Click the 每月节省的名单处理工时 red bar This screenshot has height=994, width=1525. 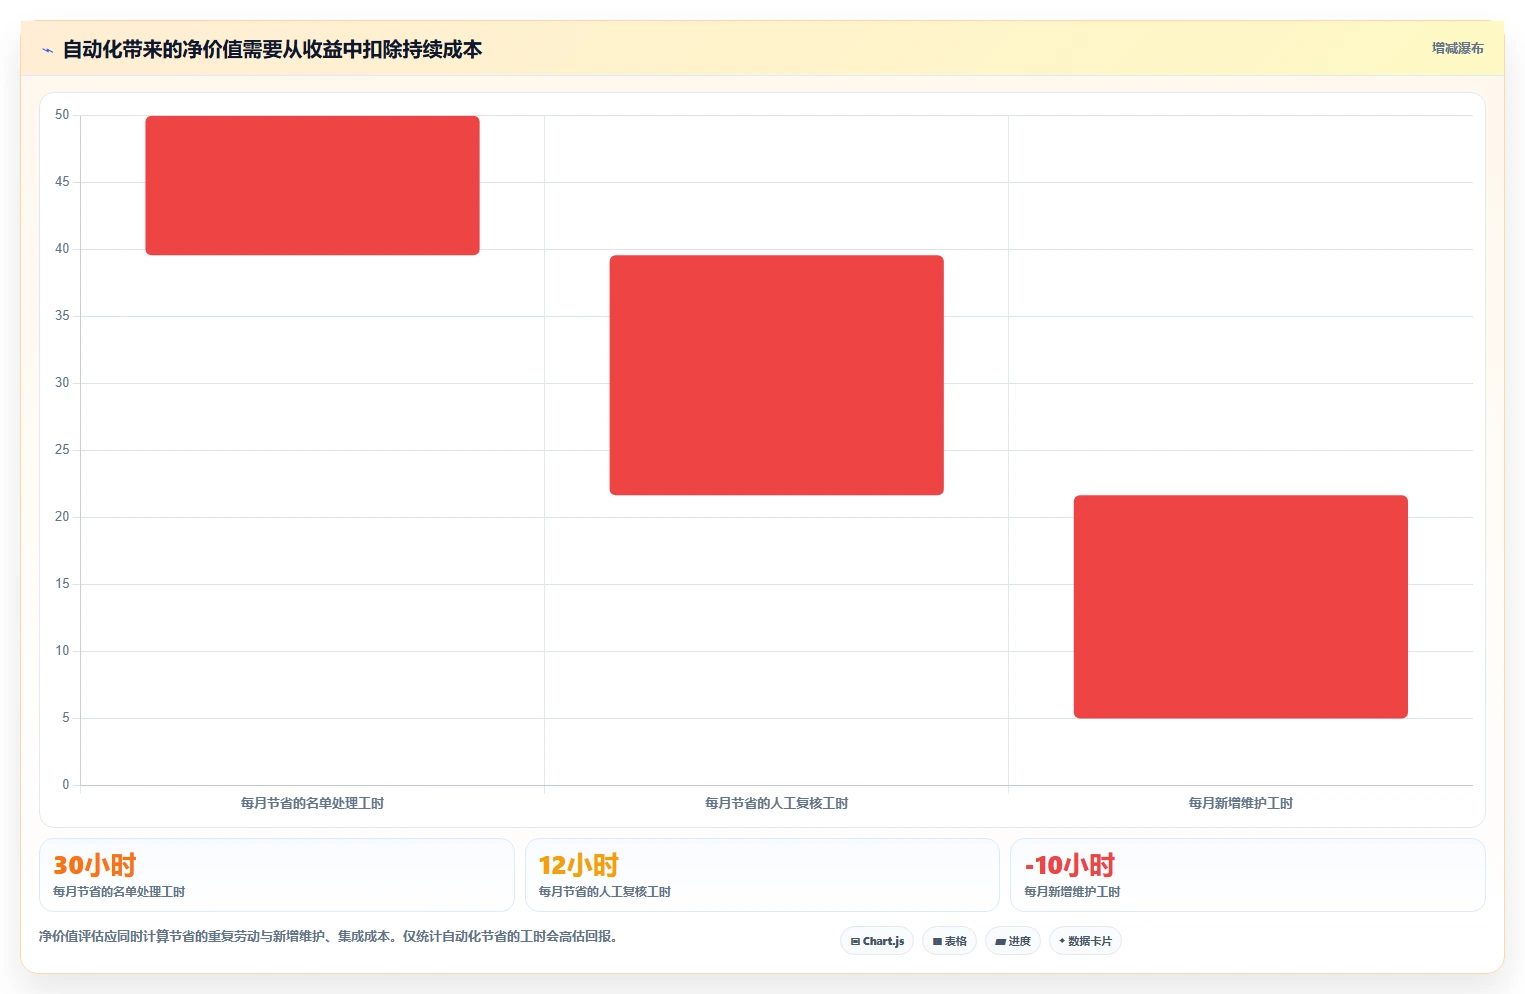click(312, 185)
